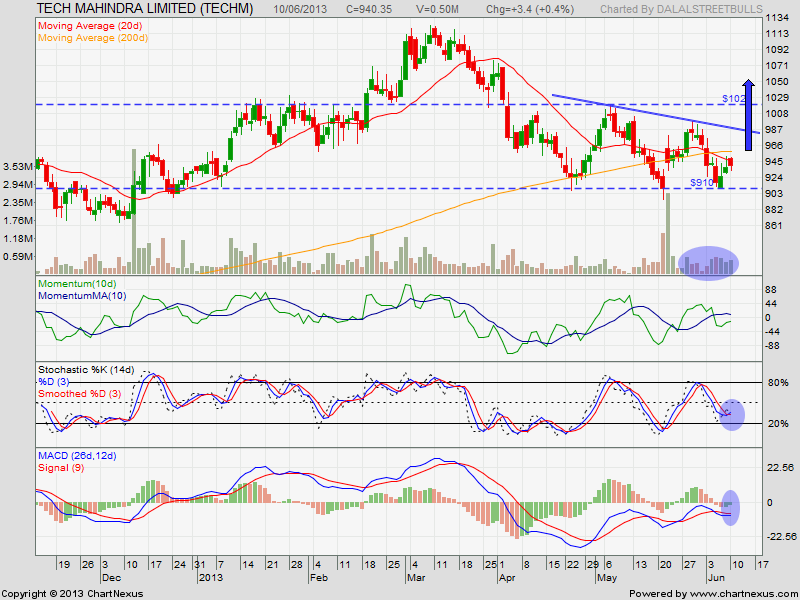The height and width of the screenshot is (600, 800).
Task: Click the highlighted stochastic crossover circle
Action: (732, 414)
